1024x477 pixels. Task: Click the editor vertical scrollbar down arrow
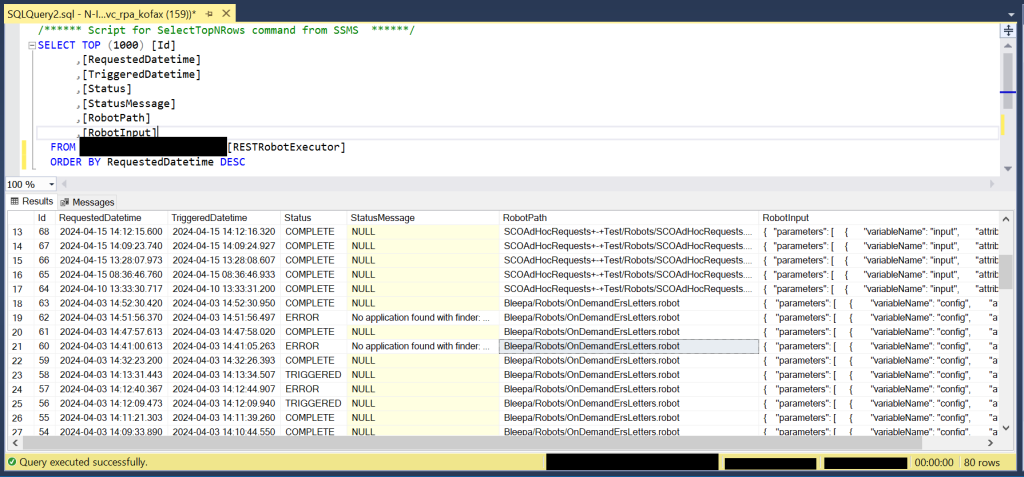(1008, 169)
